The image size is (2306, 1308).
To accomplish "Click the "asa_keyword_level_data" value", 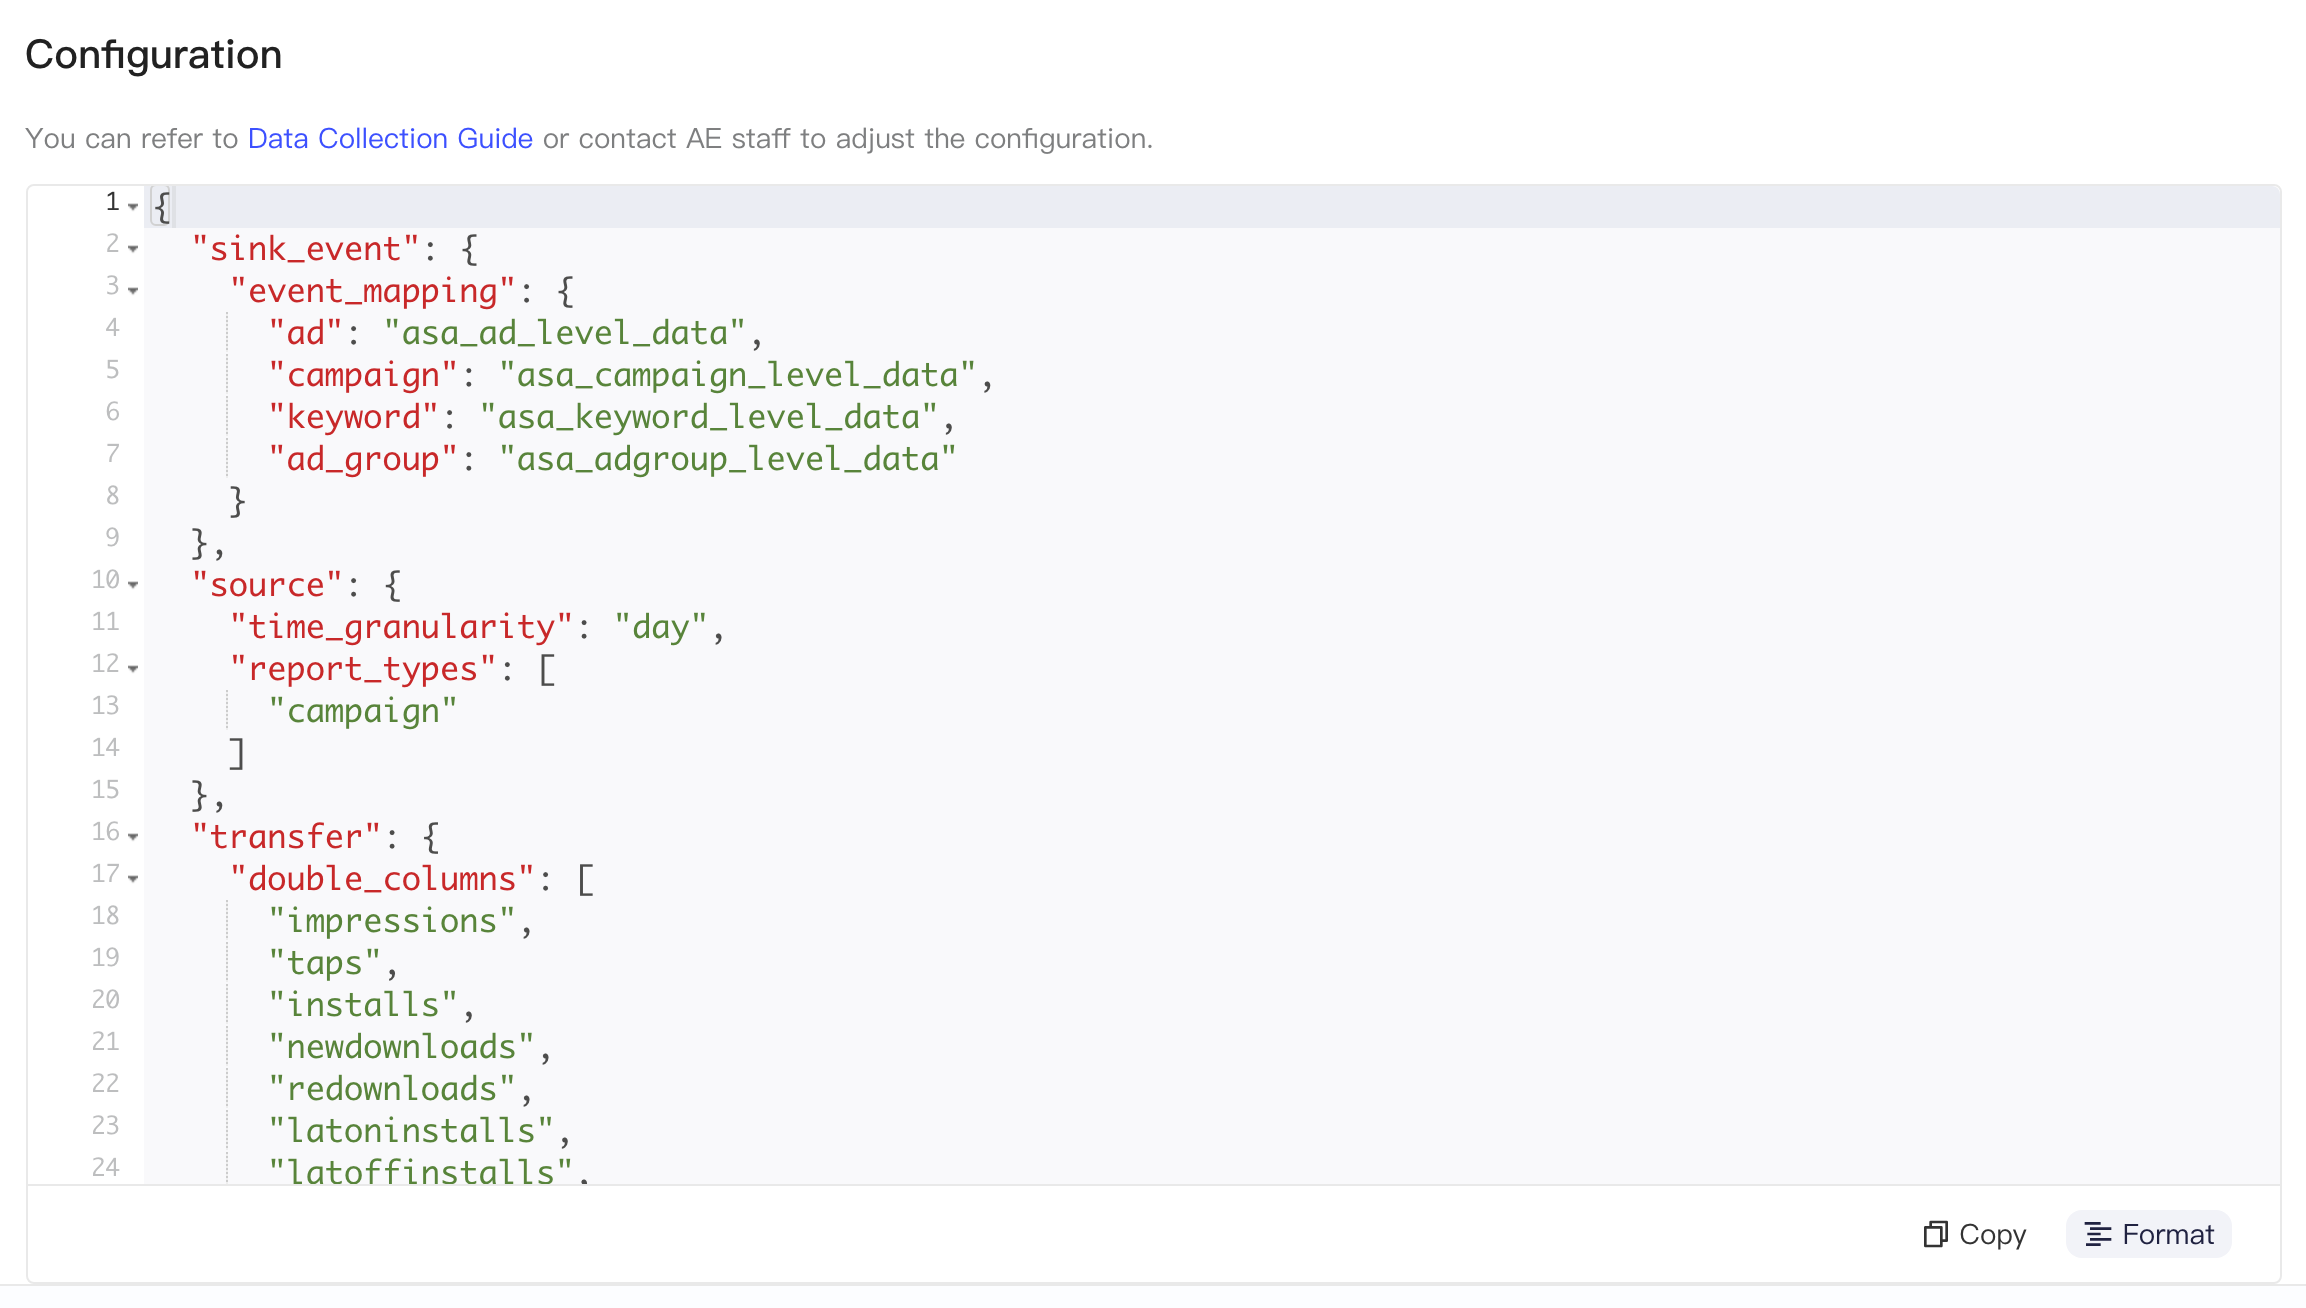I will (708, 417).
